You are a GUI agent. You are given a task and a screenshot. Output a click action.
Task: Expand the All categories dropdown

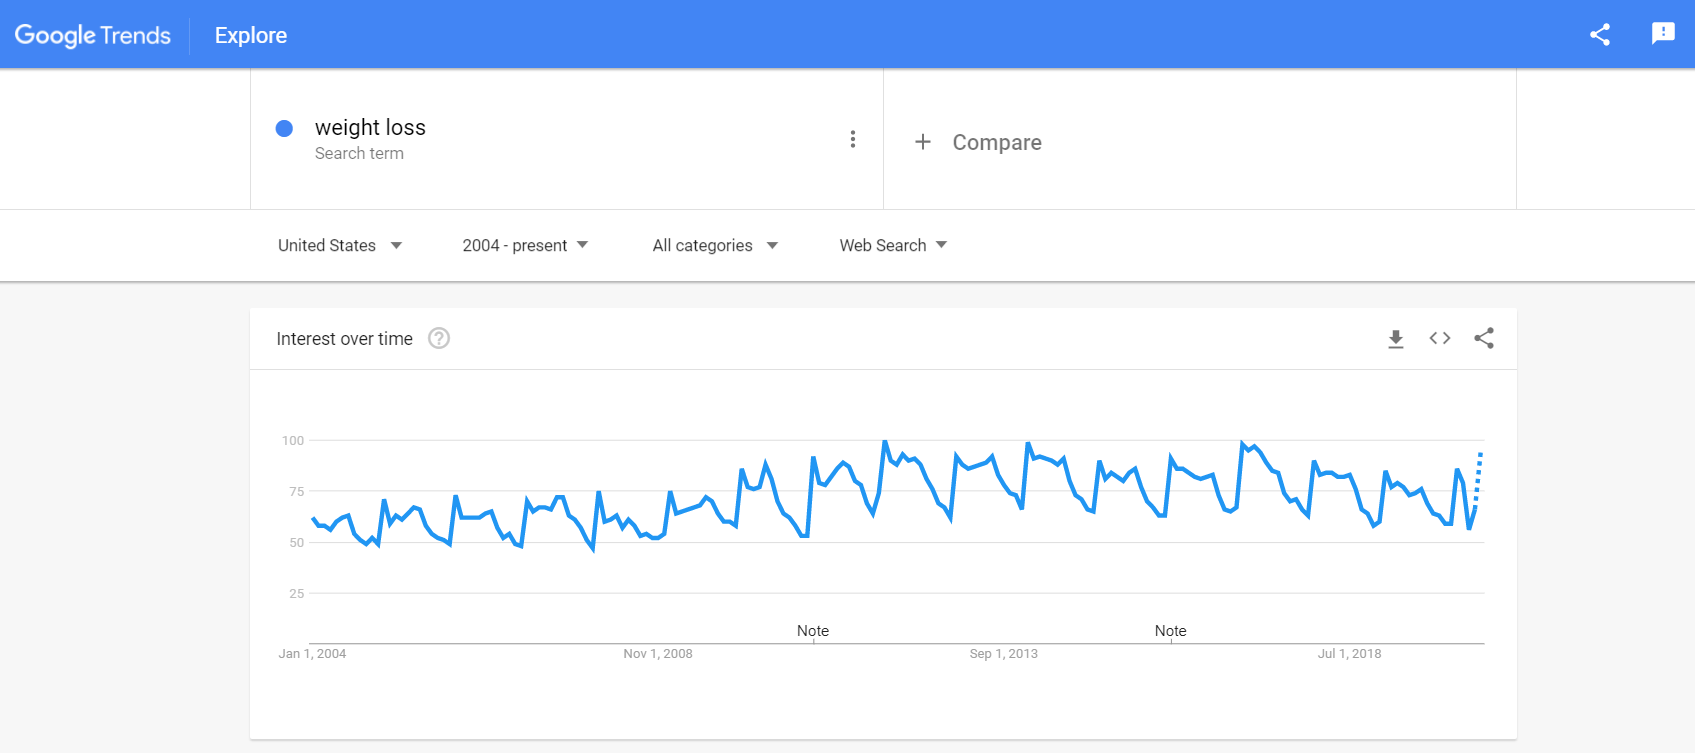tap(715, 245)
